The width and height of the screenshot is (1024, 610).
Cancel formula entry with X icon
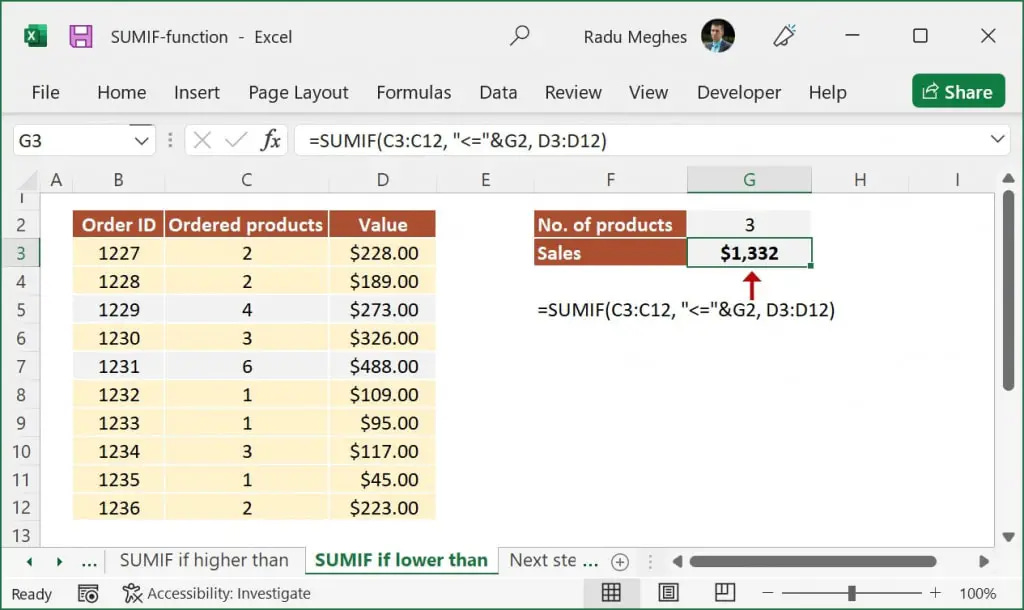tap(202, 140)
